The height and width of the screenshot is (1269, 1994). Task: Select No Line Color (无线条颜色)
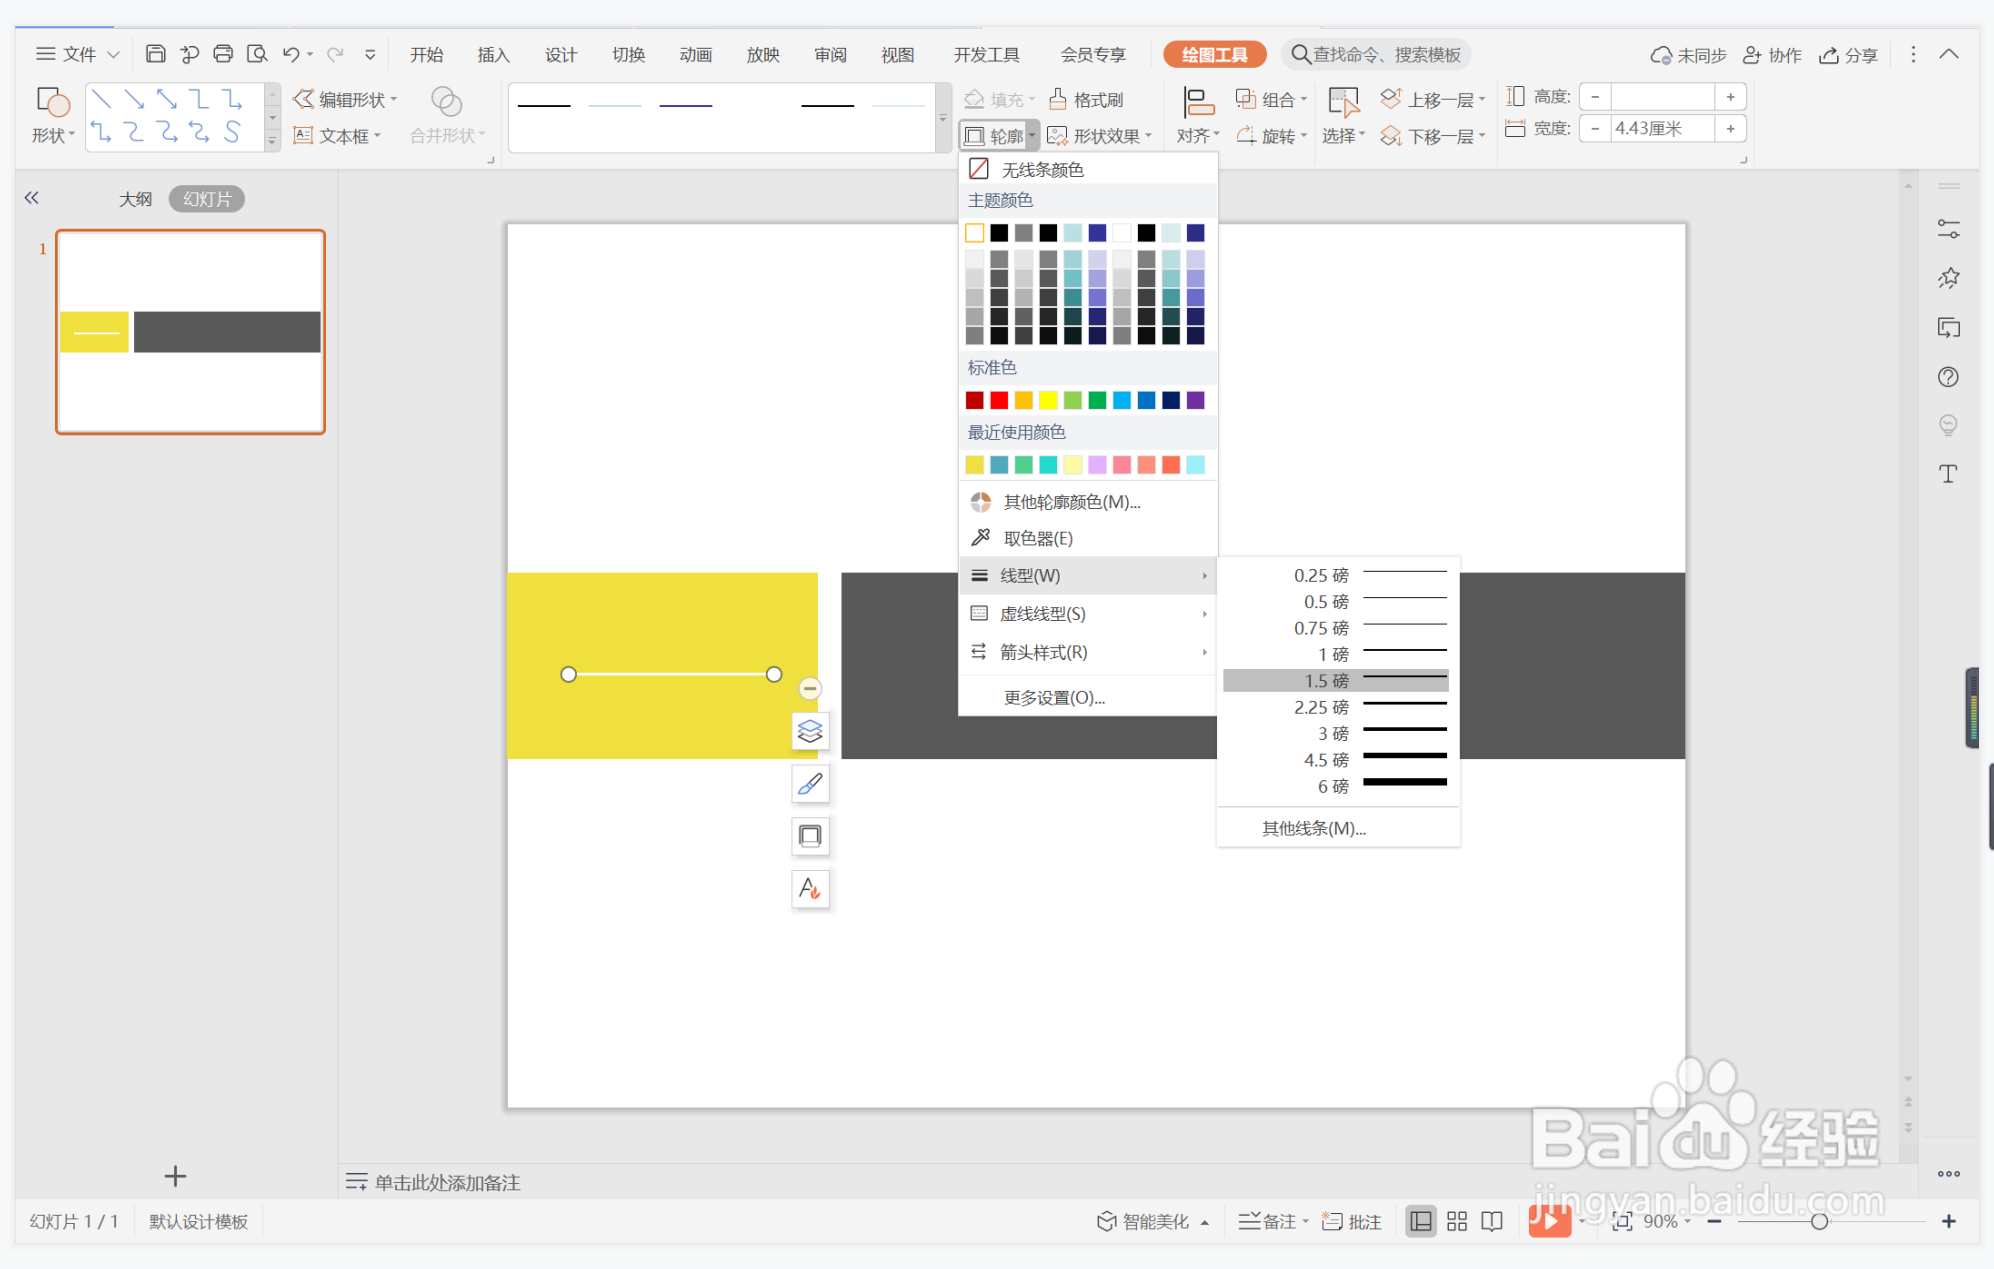[1088, 169]
